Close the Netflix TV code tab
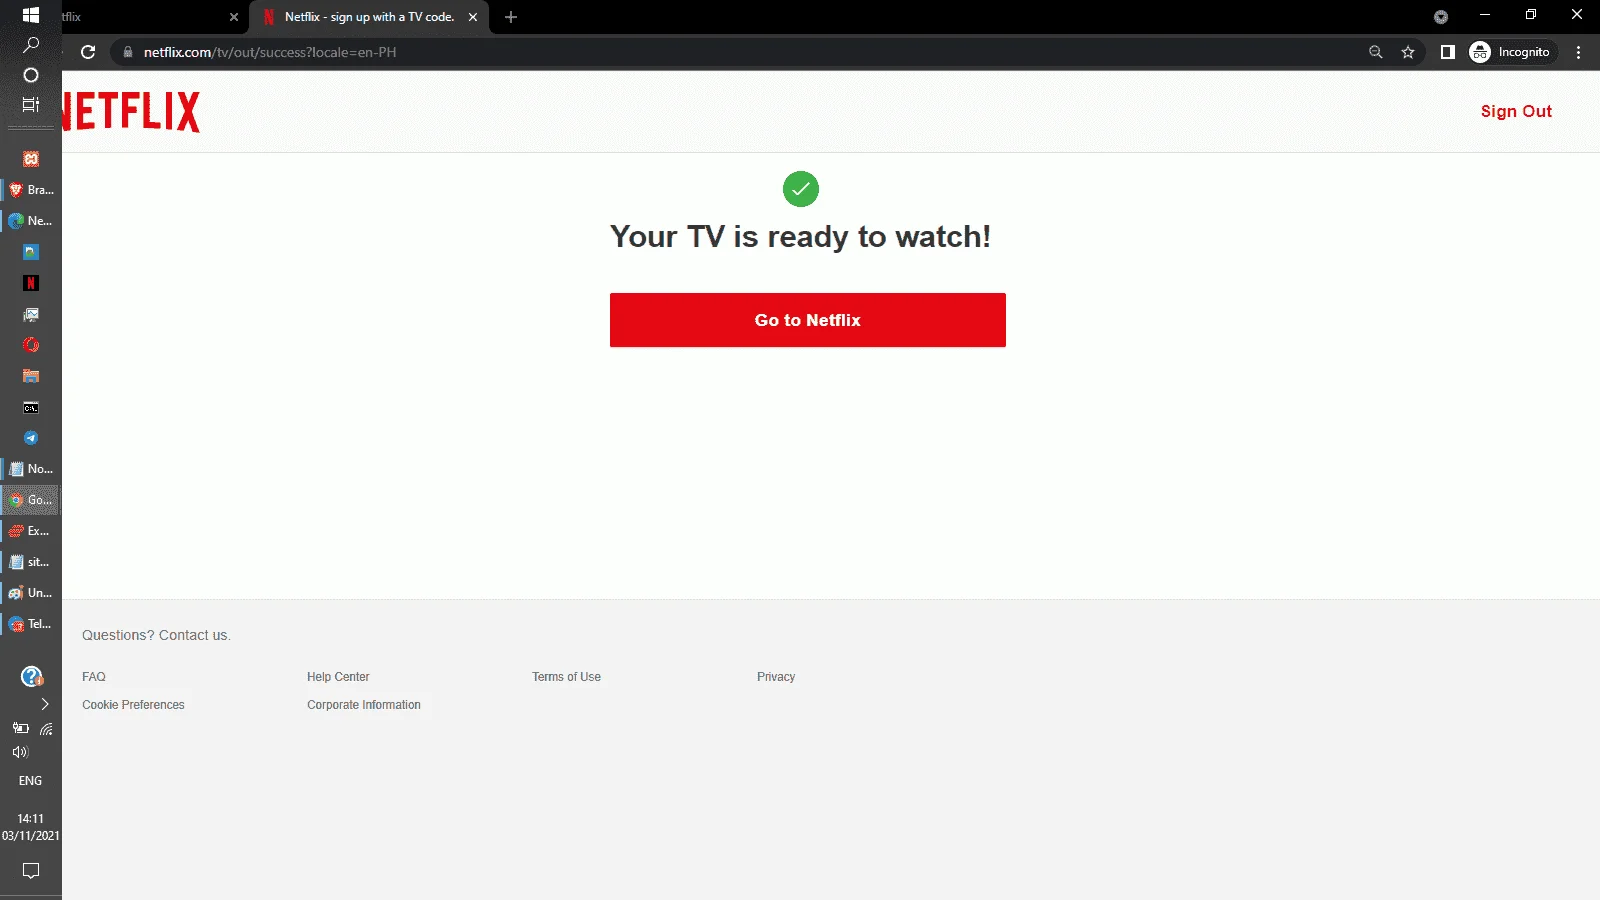The height and width of the screenshot is (900, 1600). tap(473, 17)
